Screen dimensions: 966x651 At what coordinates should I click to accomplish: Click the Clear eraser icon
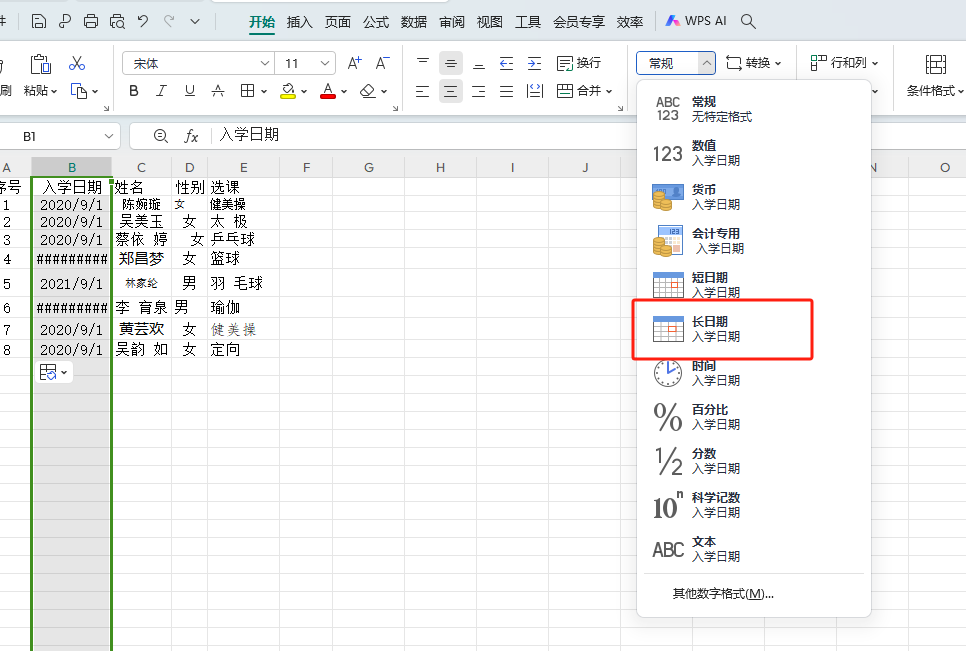pyautogui.click(x=368, y=91)
